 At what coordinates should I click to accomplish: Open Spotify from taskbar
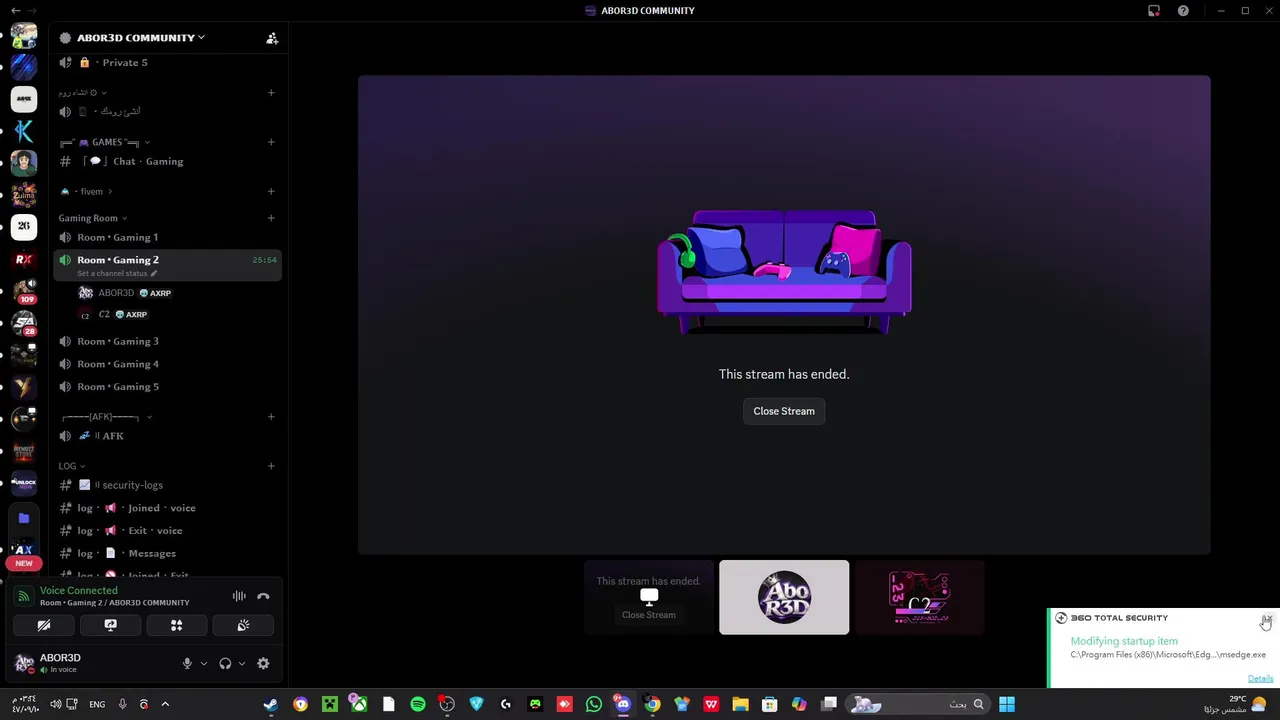tap(418, 704)
